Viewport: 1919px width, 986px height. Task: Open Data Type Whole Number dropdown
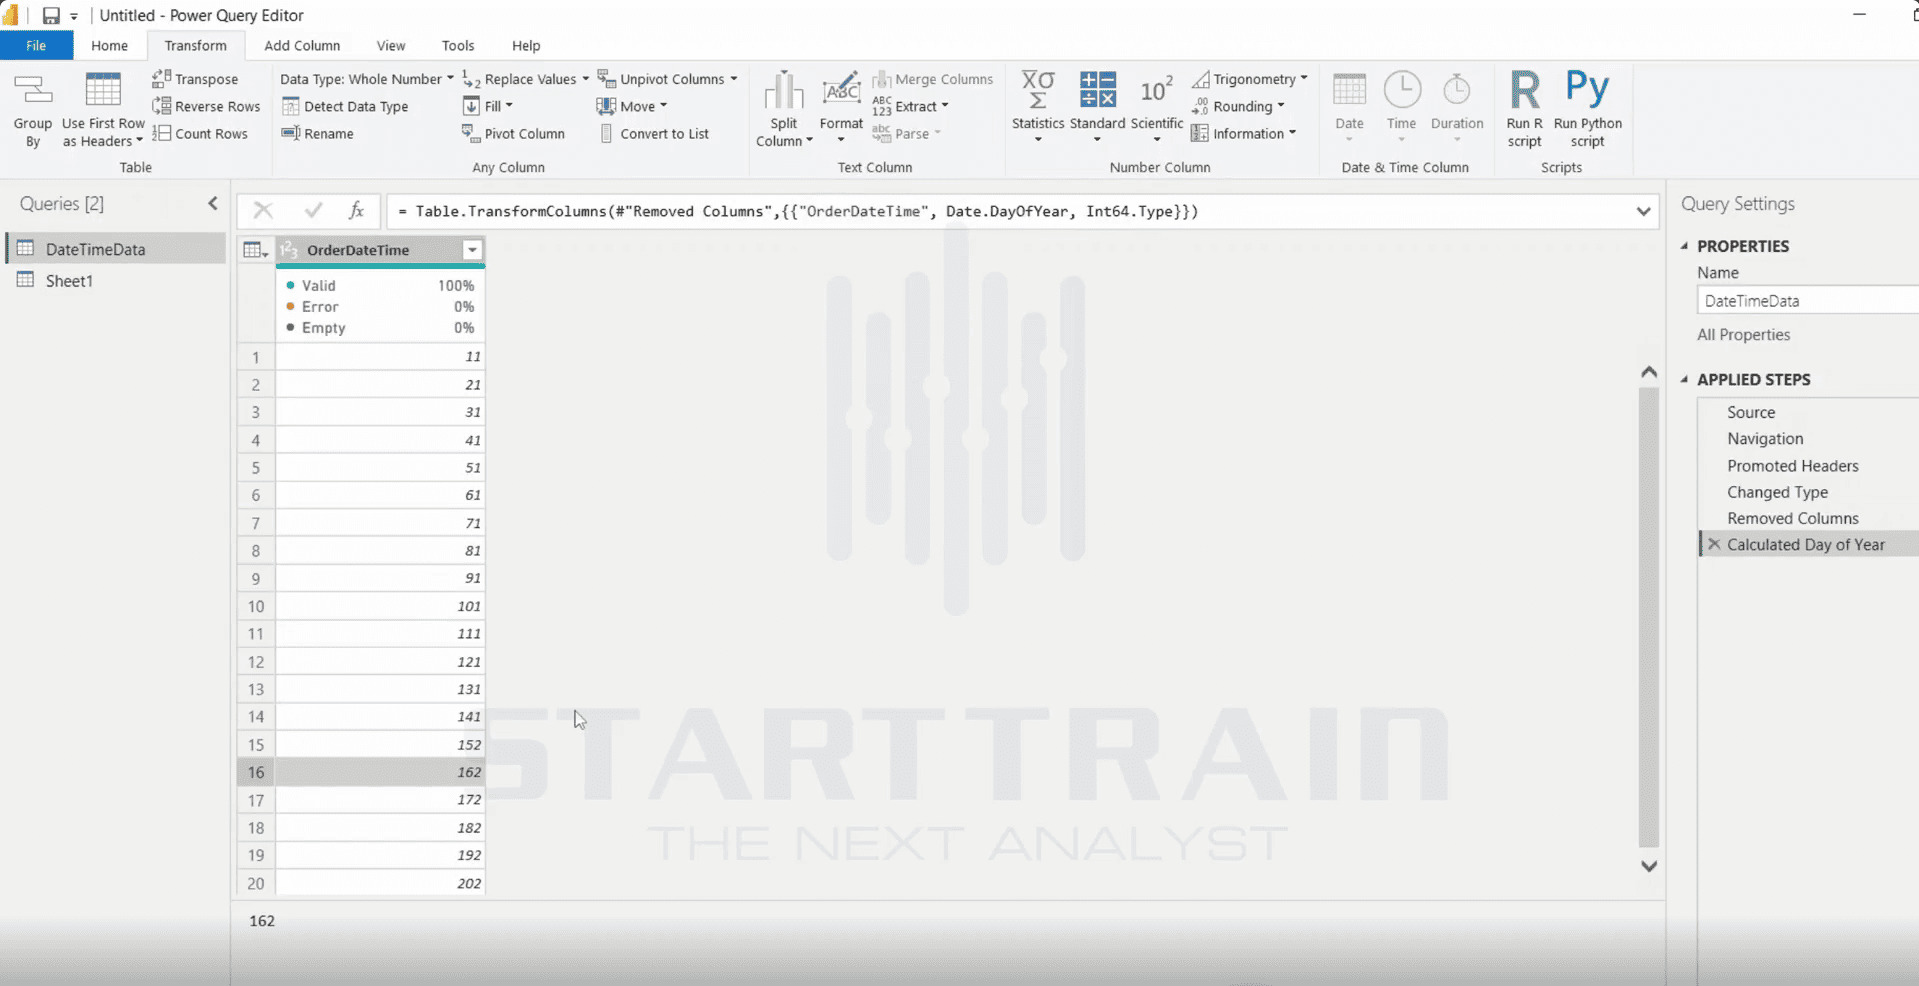367,79
